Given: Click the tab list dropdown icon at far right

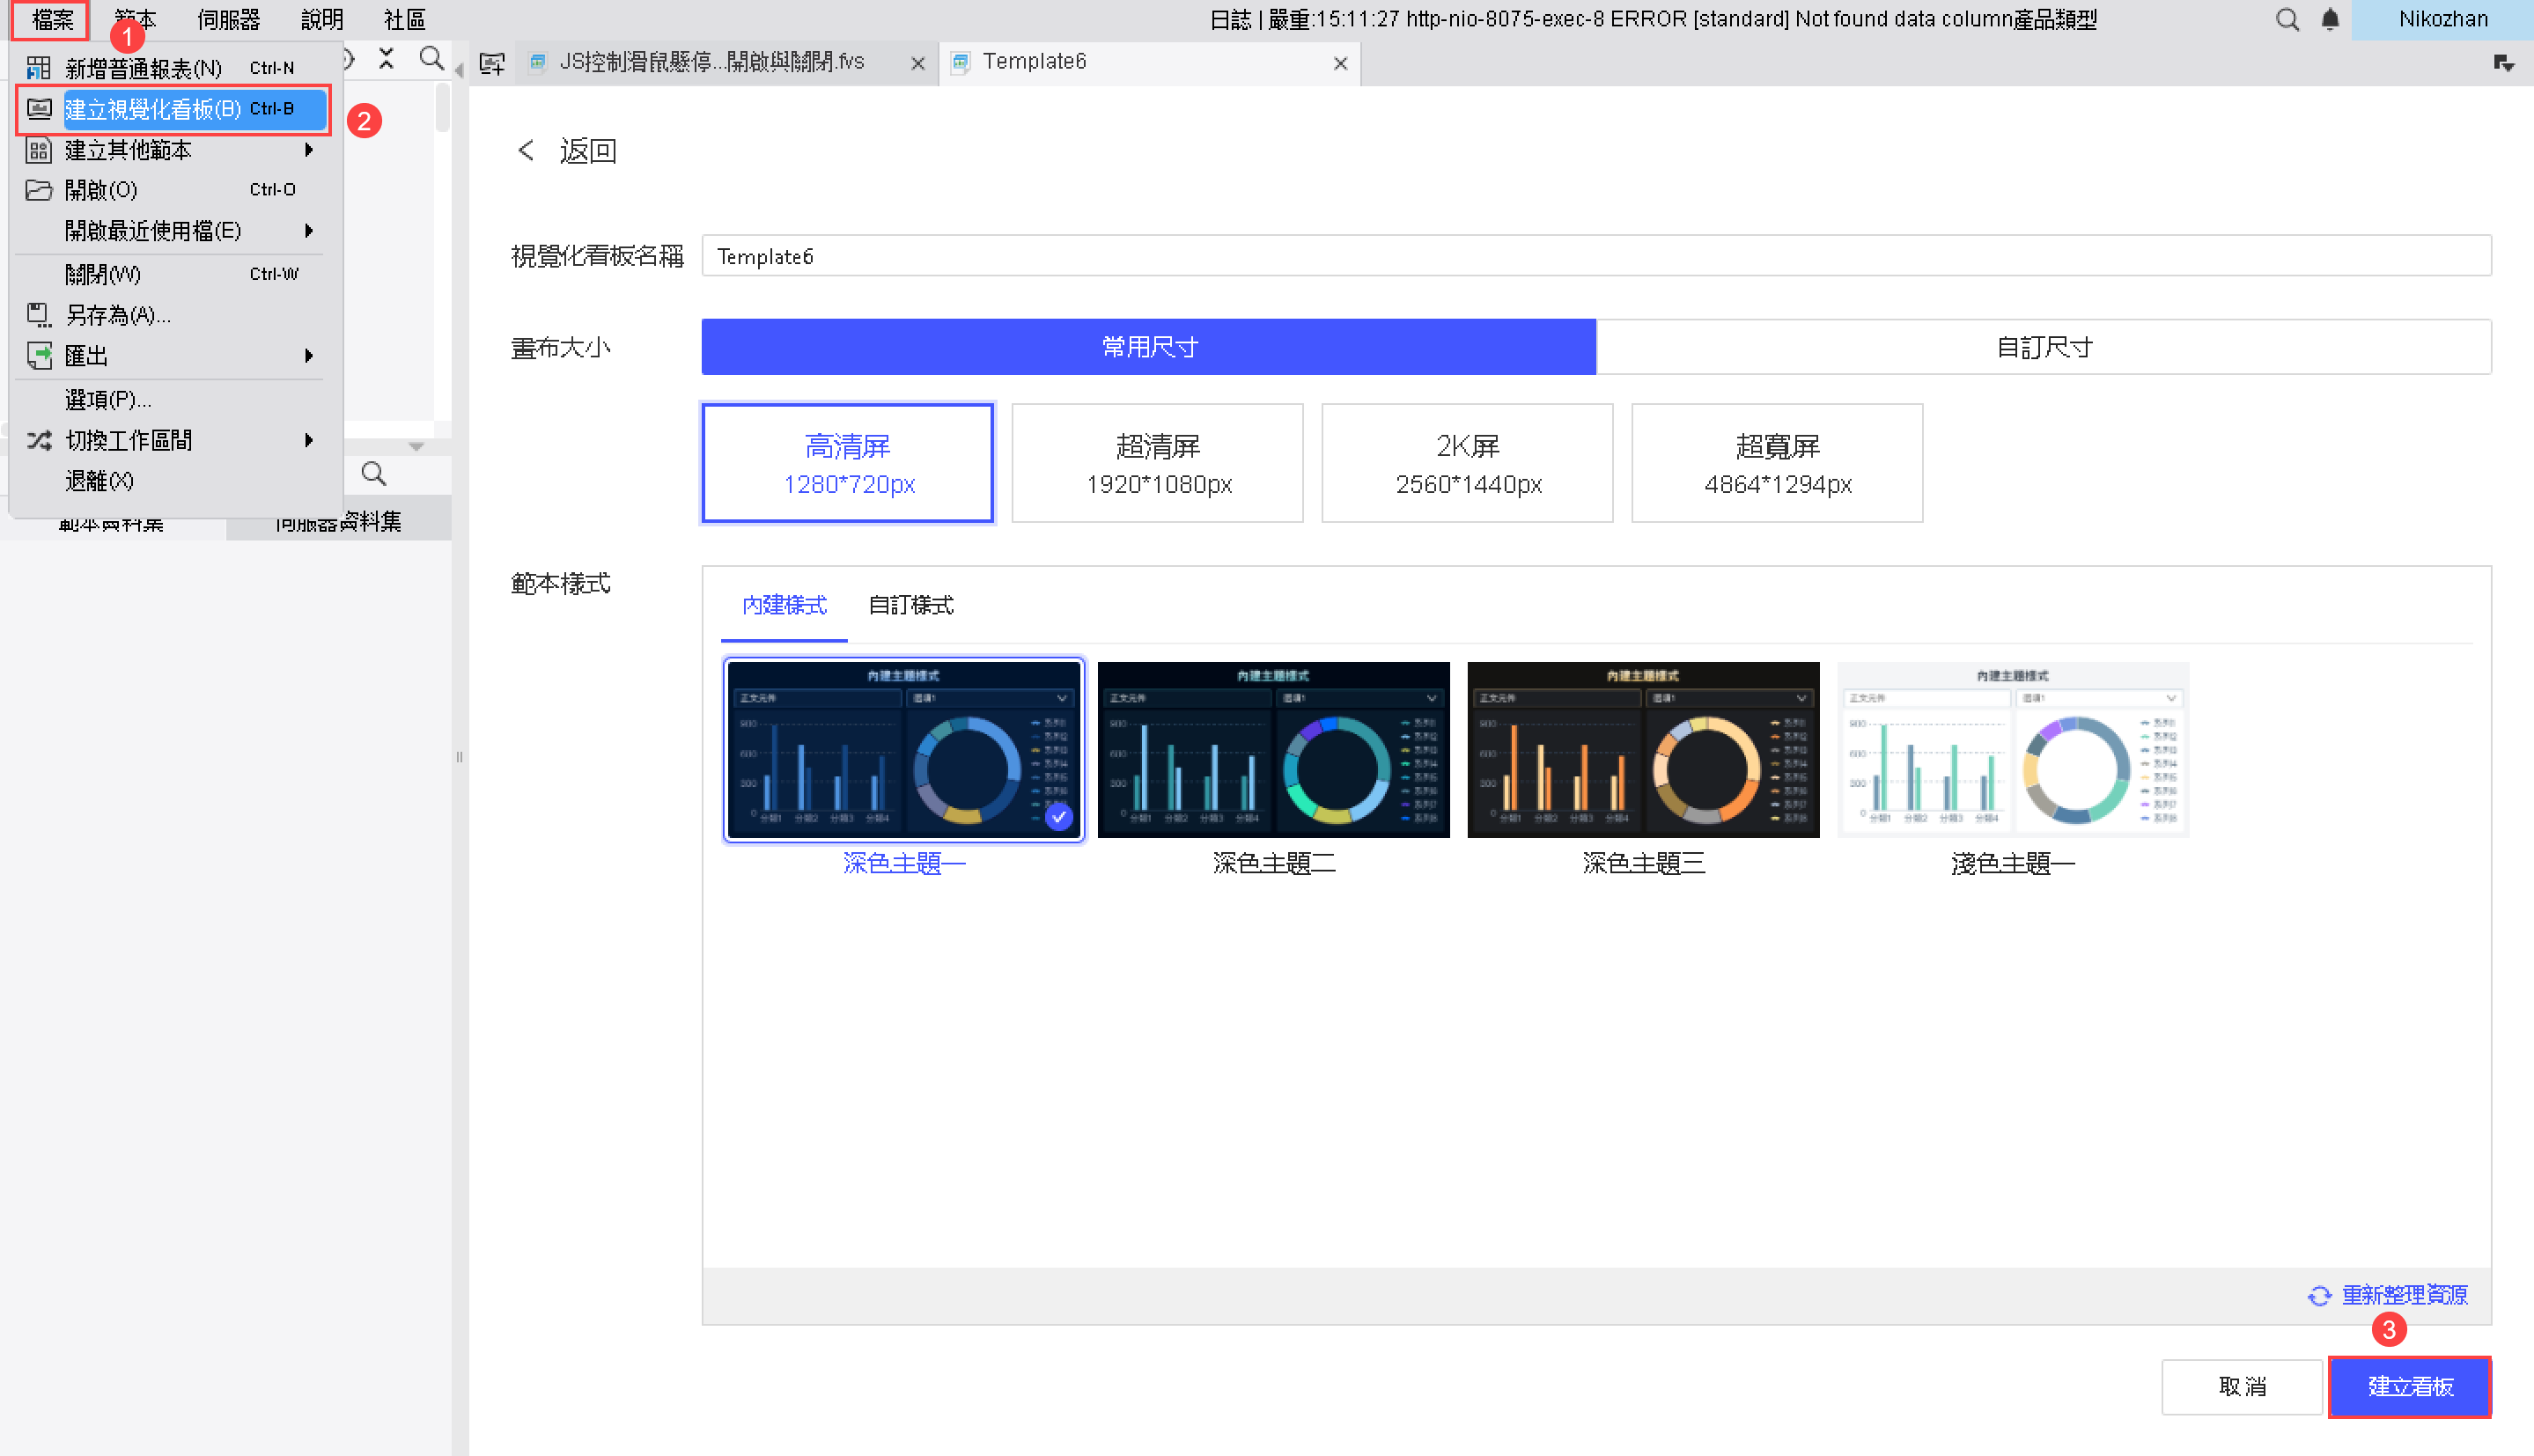Looking at the screenshot, I should pos(2503,63).
